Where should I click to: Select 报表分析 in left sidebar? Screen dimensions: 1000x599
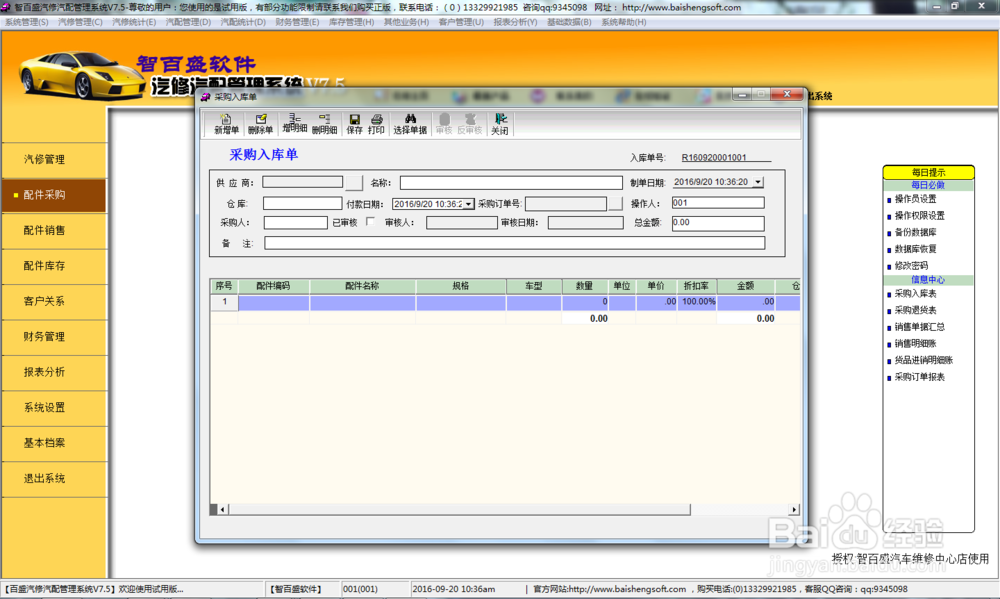click(x=54, y=372)
